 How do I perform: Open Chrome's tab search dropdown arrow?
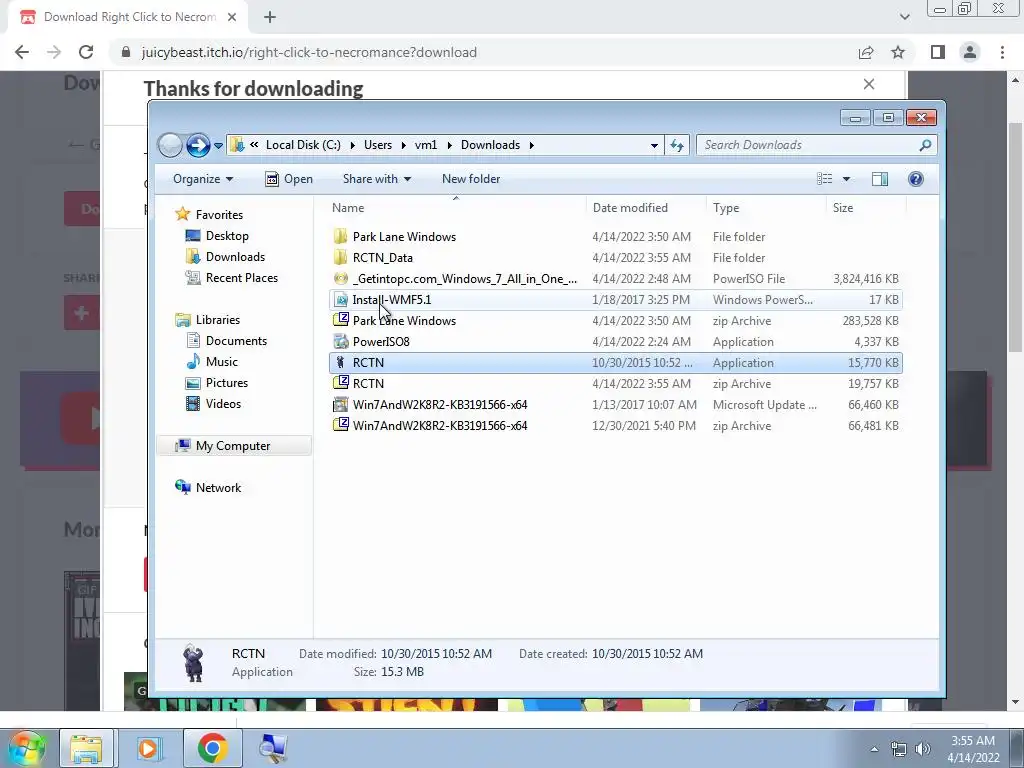click(904, 17)
